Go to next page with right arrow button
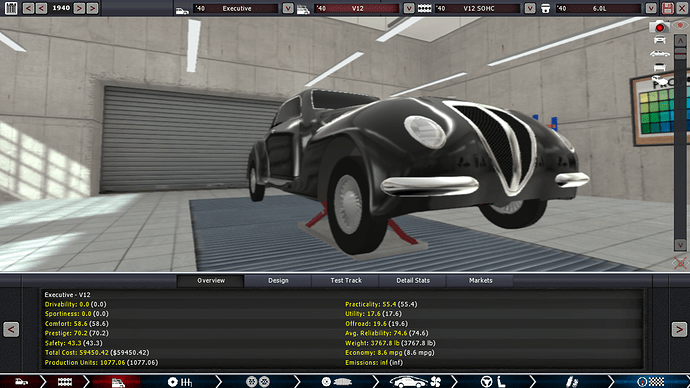Viewport: 690px width, 388px height. pos(679,329)
